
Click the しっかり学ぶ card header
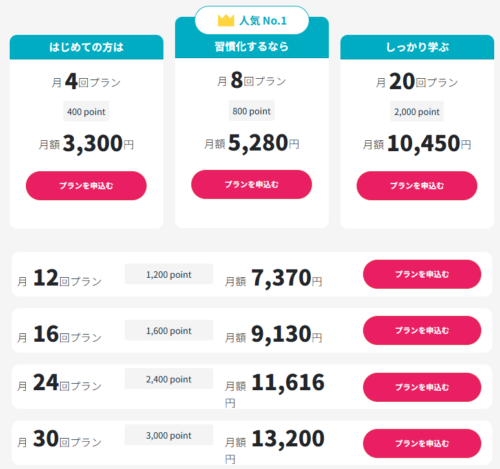[417, 47]
